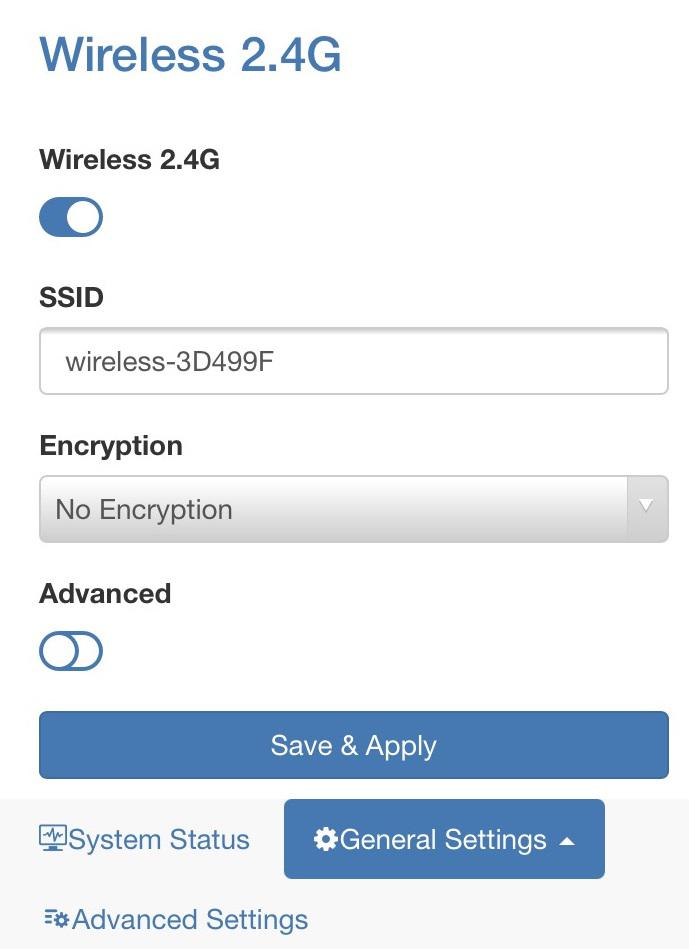
Task: Click the Advanced field label
Action: [x=105, y=593]
